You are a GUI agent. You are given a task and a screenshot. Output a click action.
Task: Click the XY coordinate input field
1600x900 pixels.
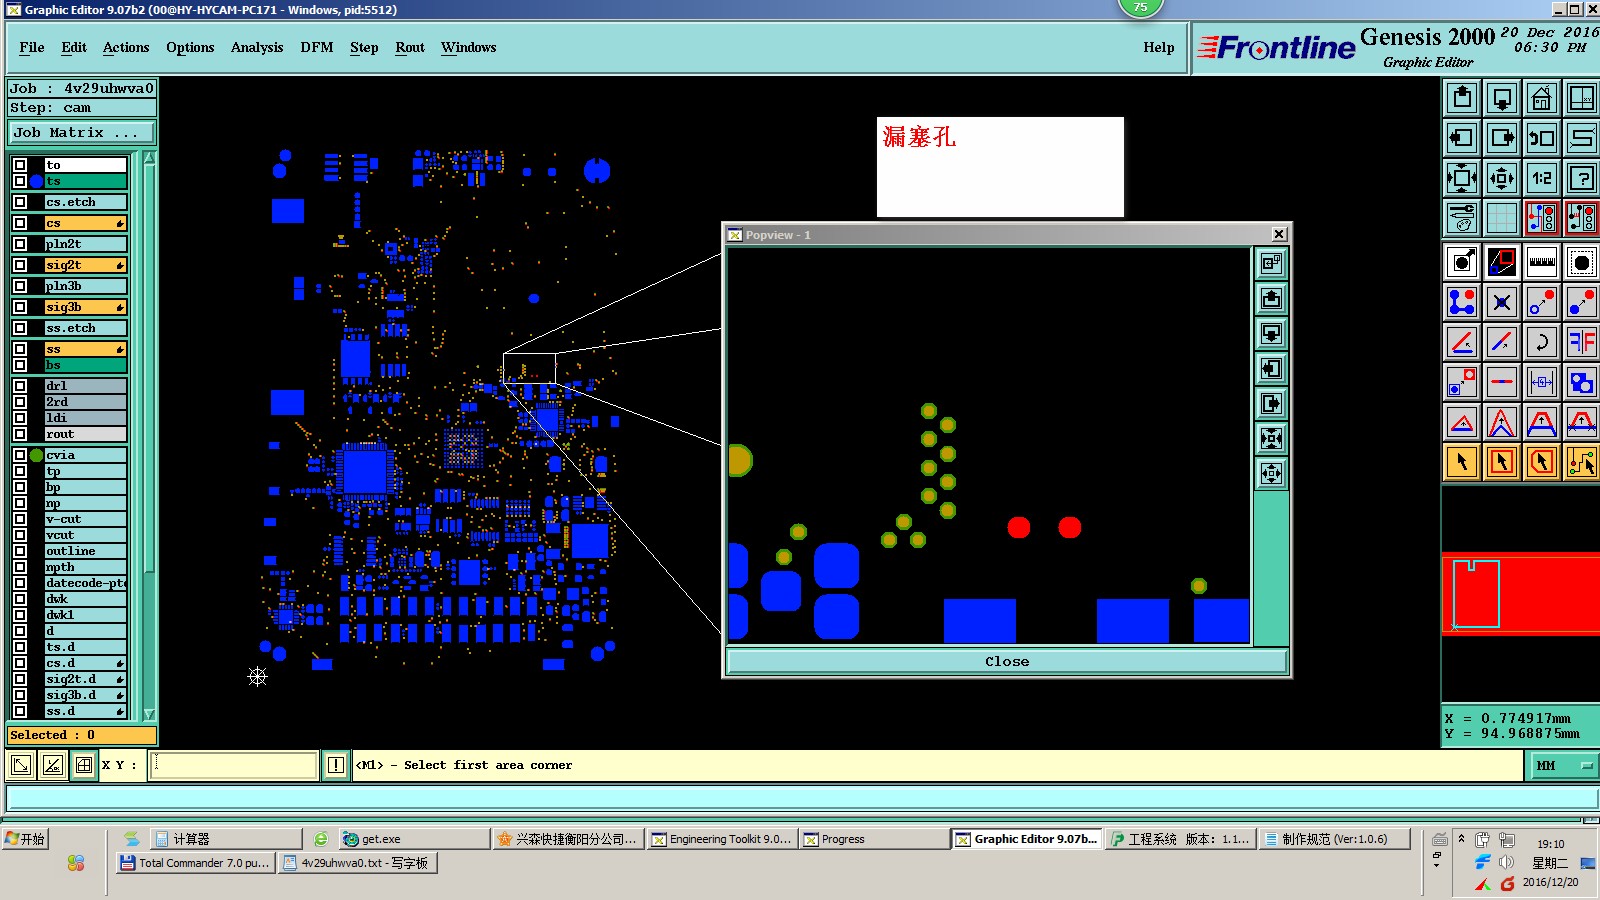click(234, 765)
